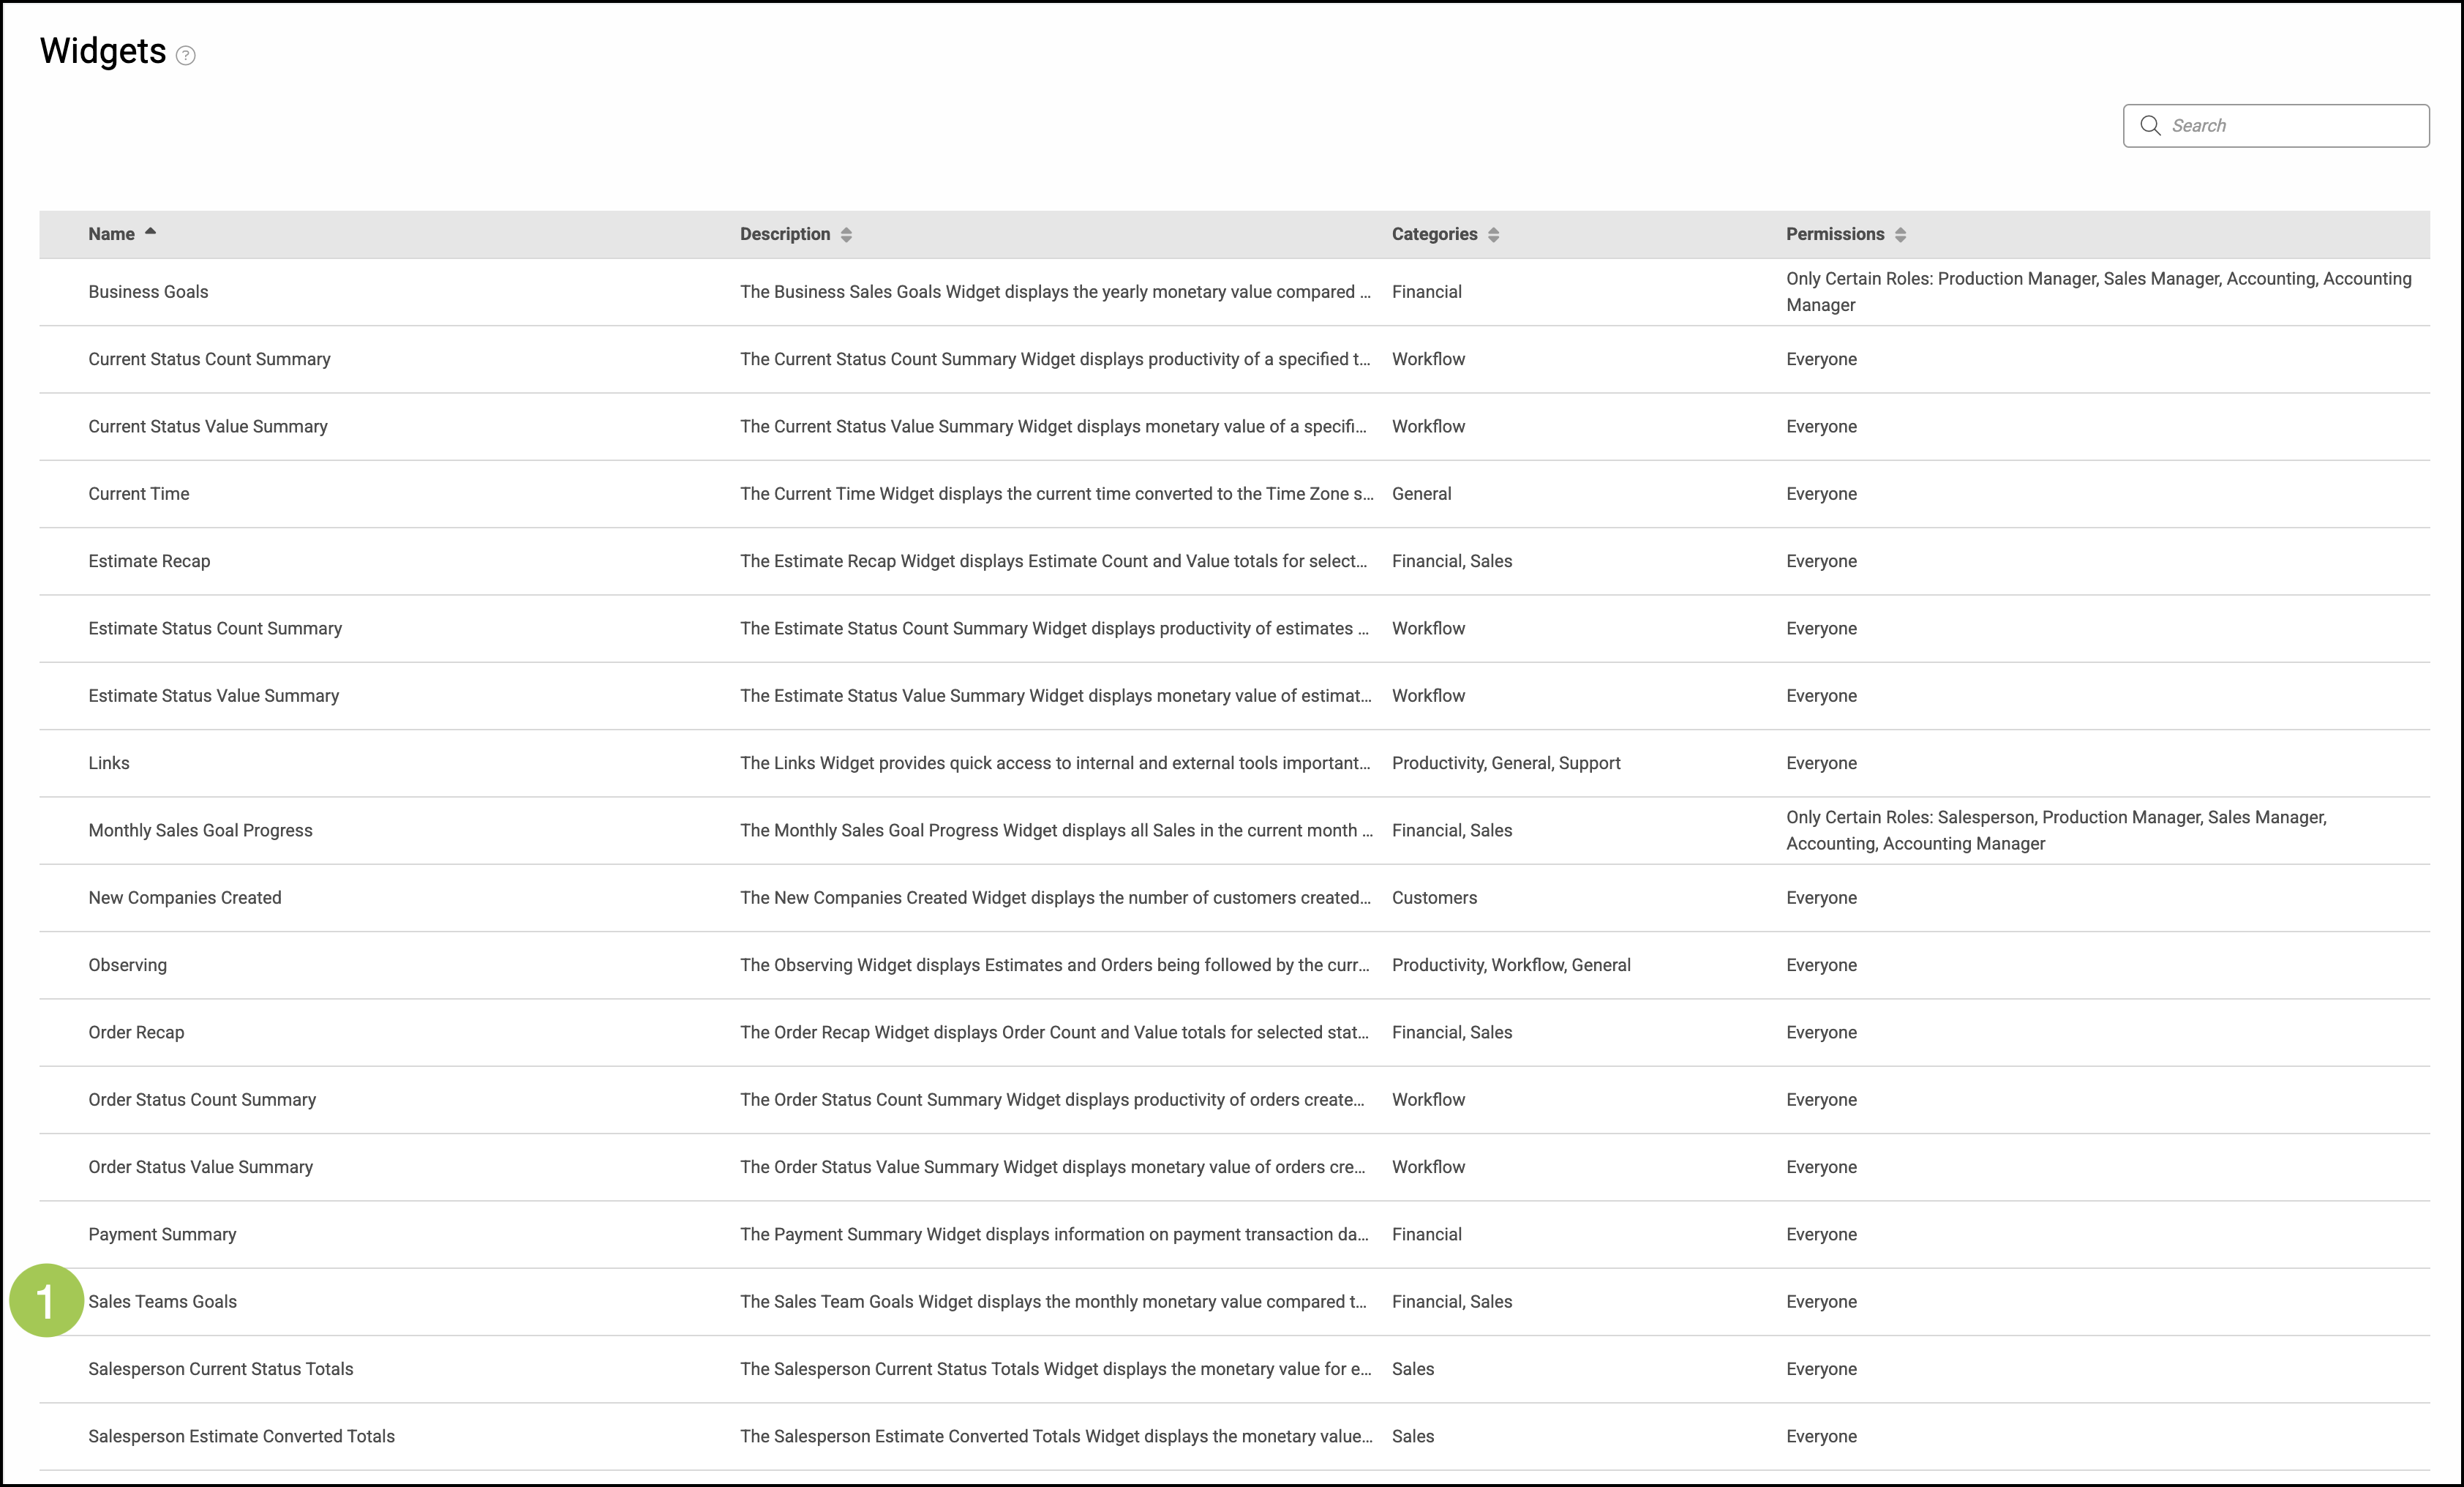The image size is (2464, 1487).
Task: Click the Description column sort arrows
Action: (846, 234)
